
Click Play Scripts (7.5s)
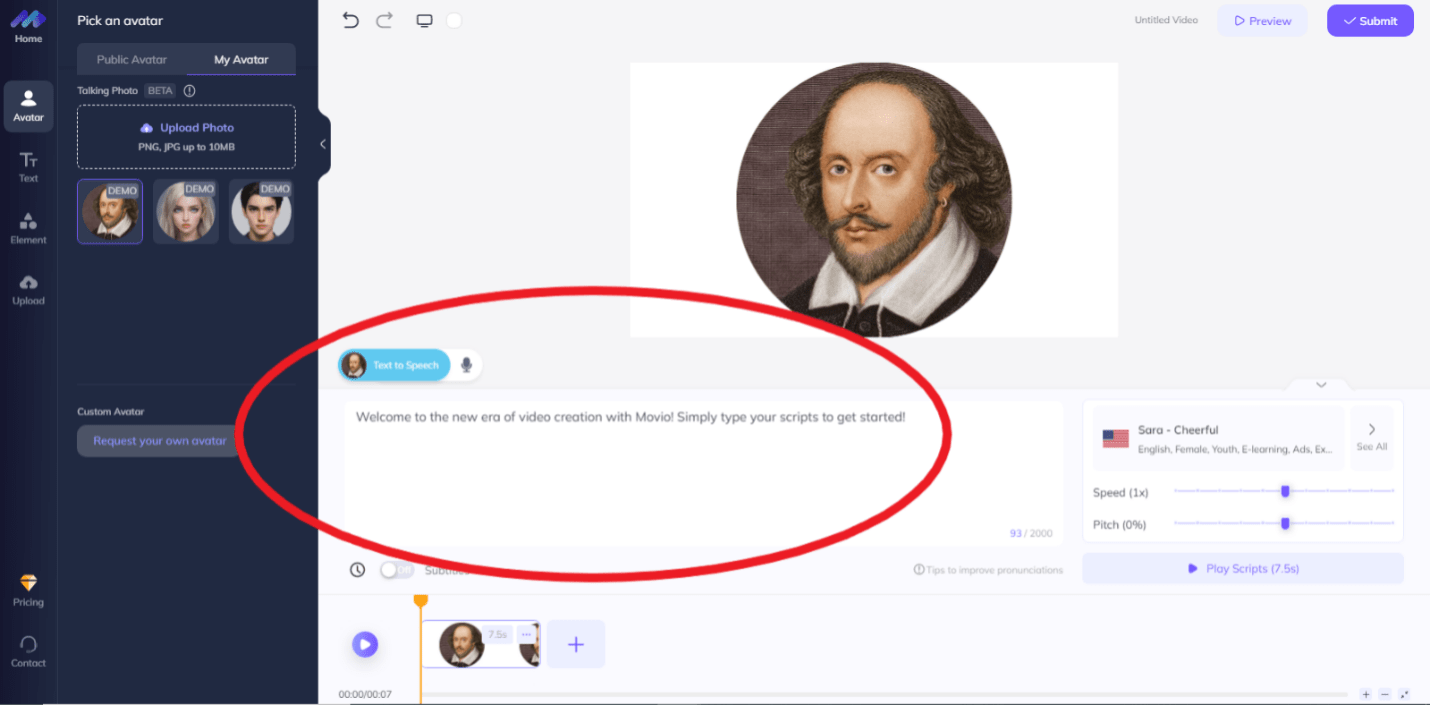1243,568
